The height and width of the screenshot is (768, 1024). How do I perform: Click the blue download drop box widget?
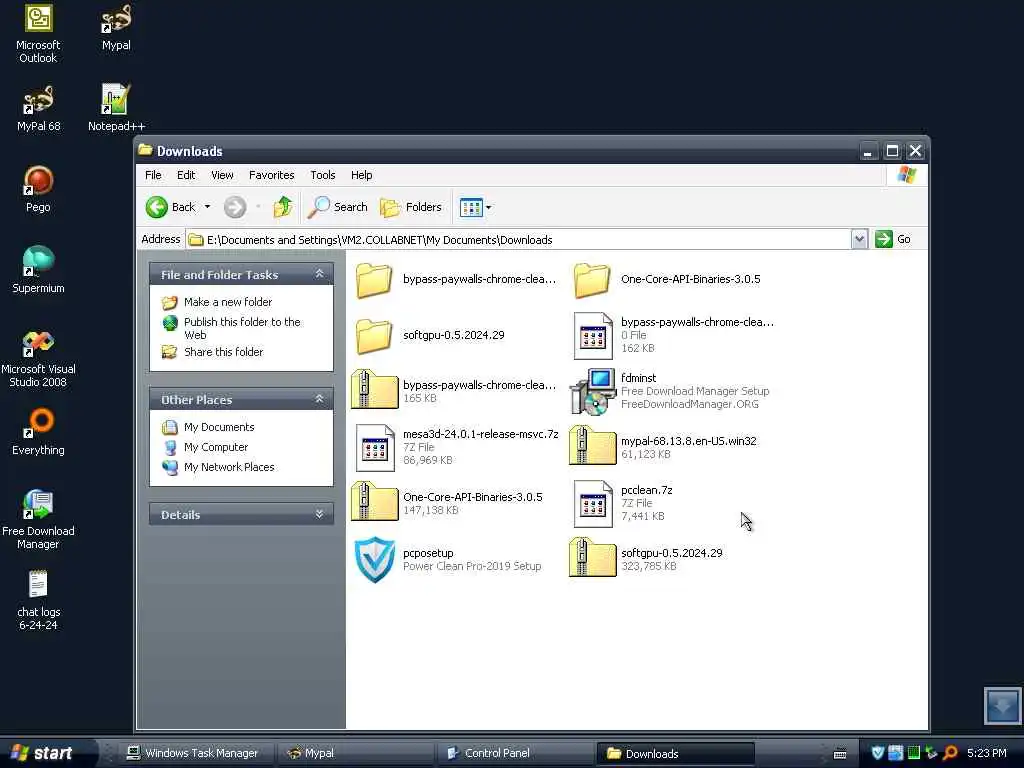click(1002, 705)
